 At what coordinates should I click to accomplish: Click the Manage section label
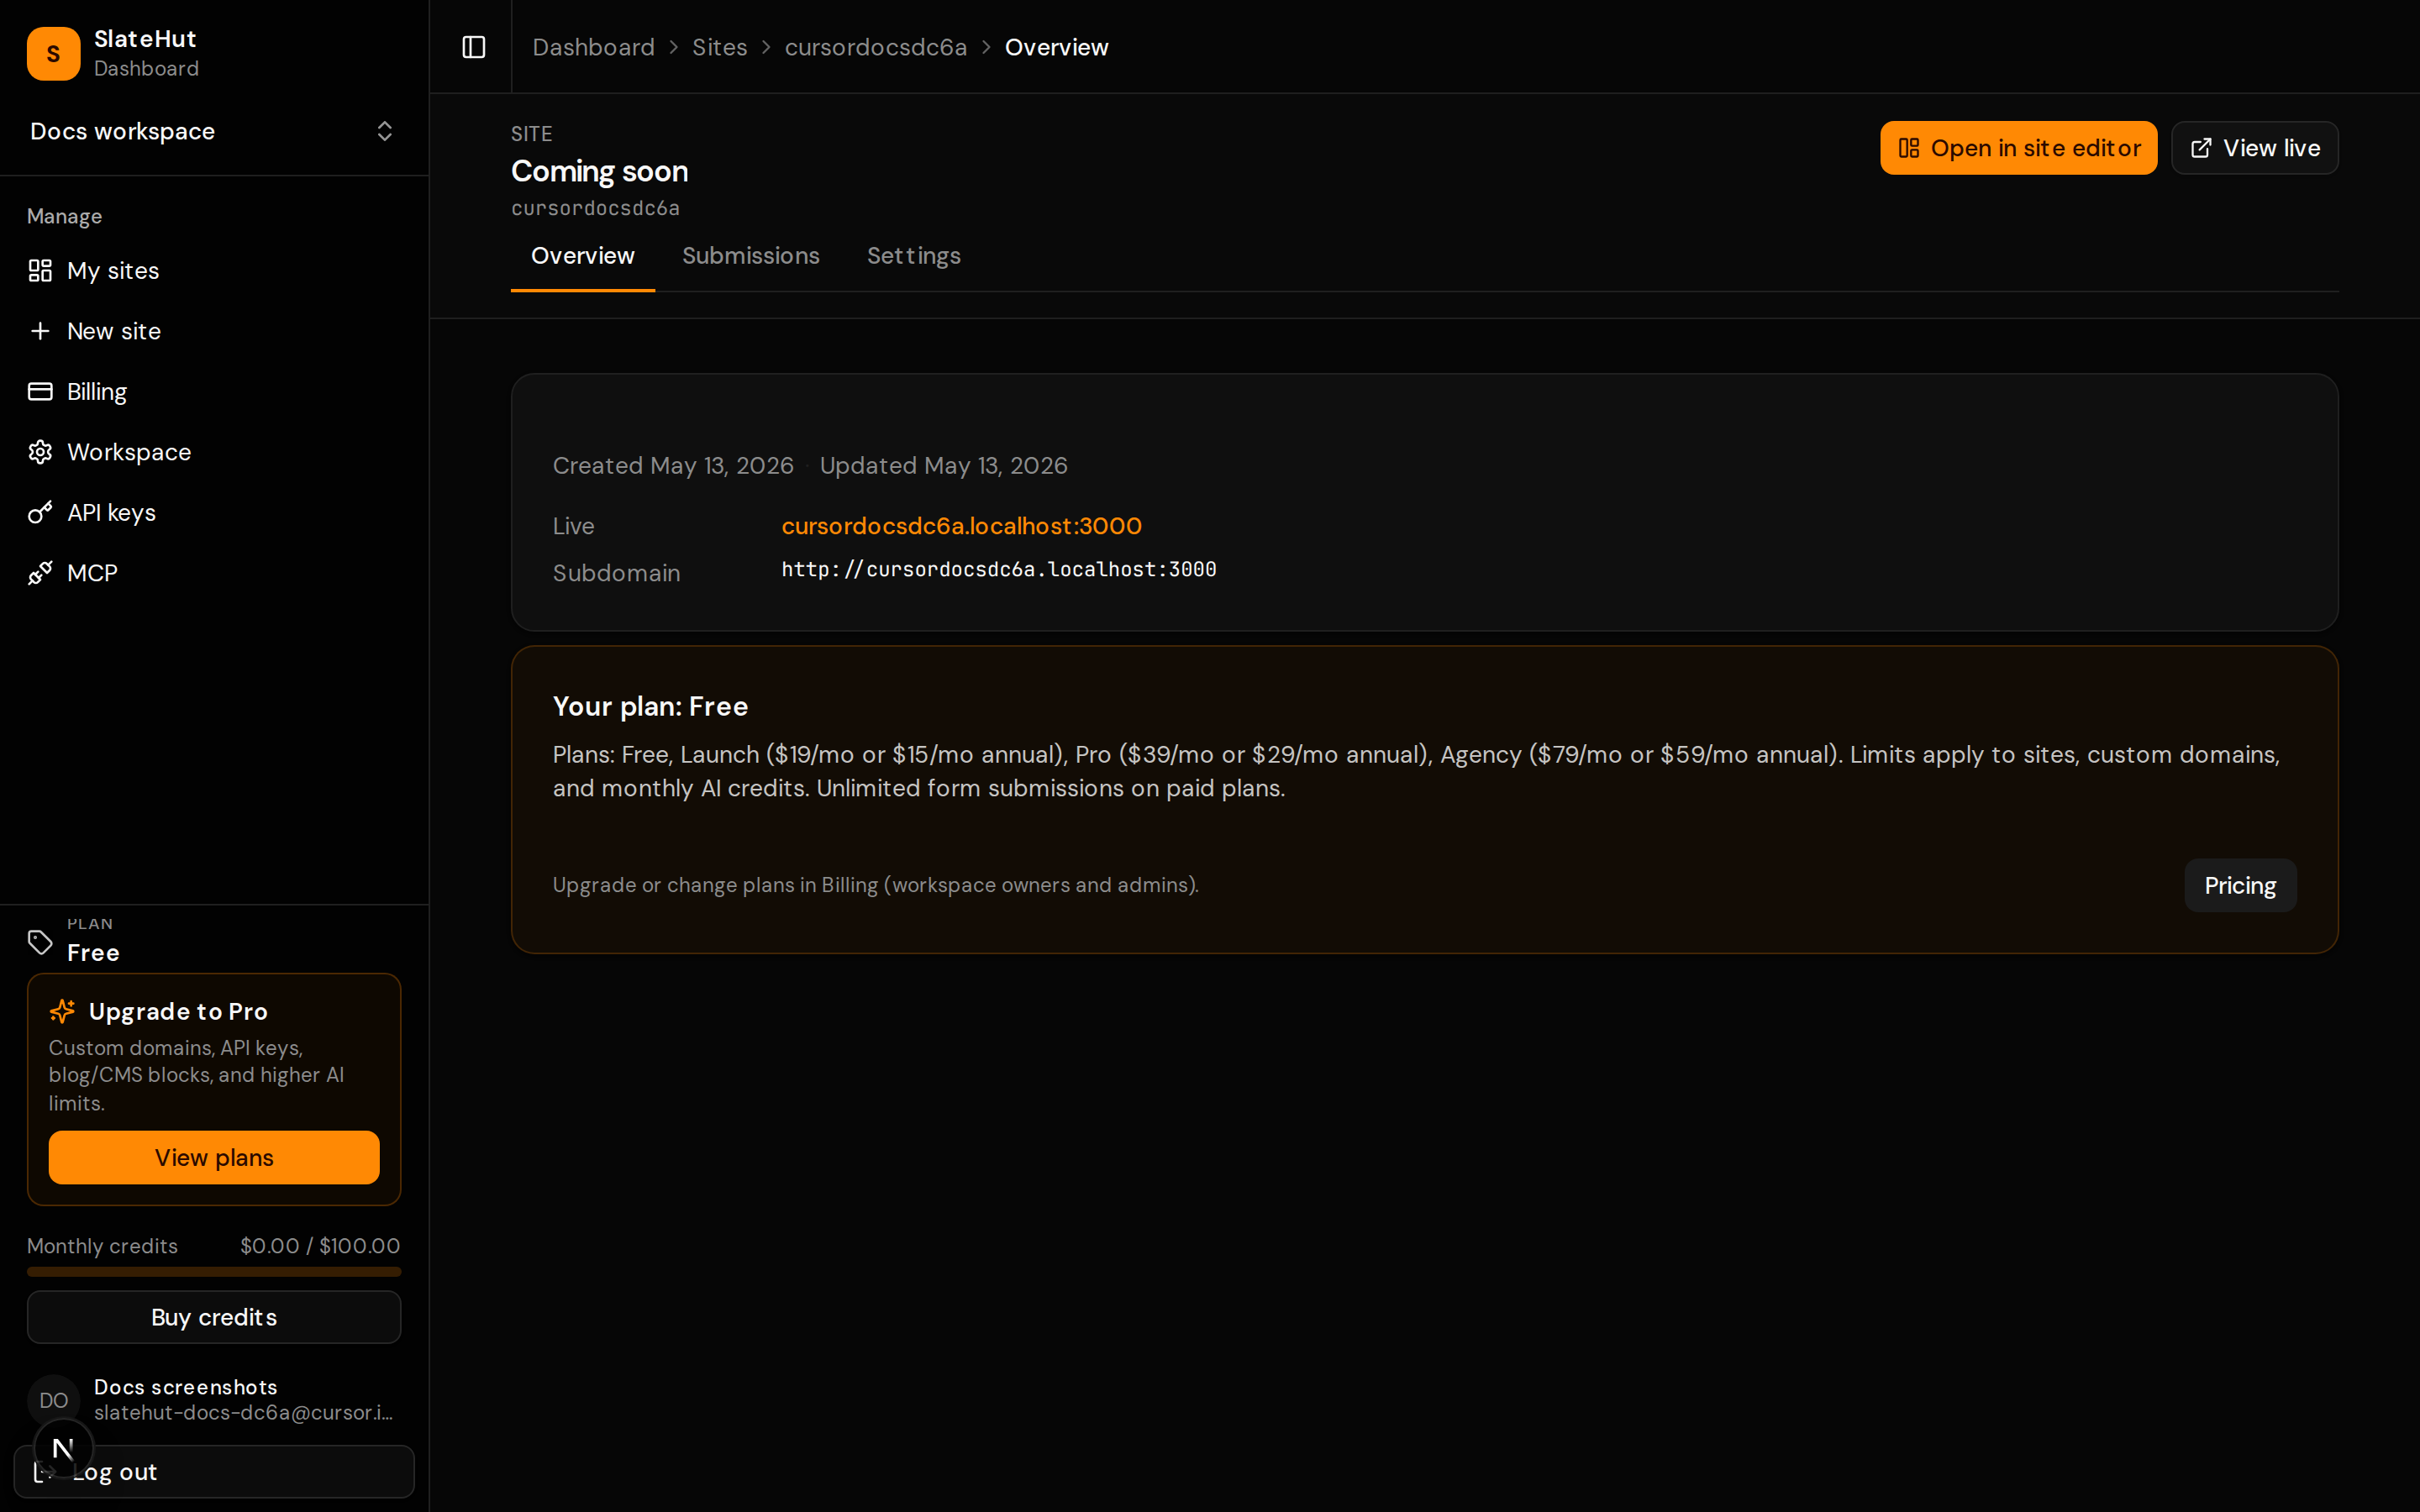click(x=64, y=216)
